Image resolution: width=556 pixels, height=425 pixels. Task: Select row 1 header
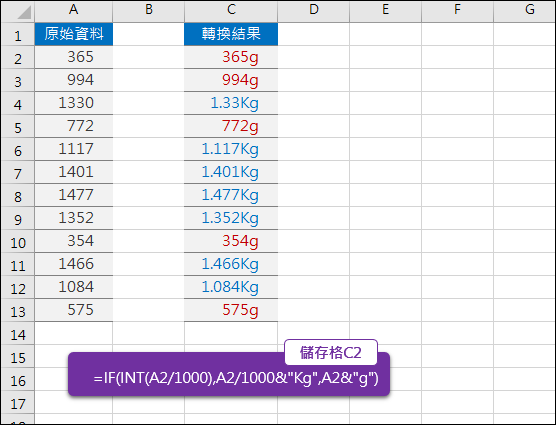(17, 34)
